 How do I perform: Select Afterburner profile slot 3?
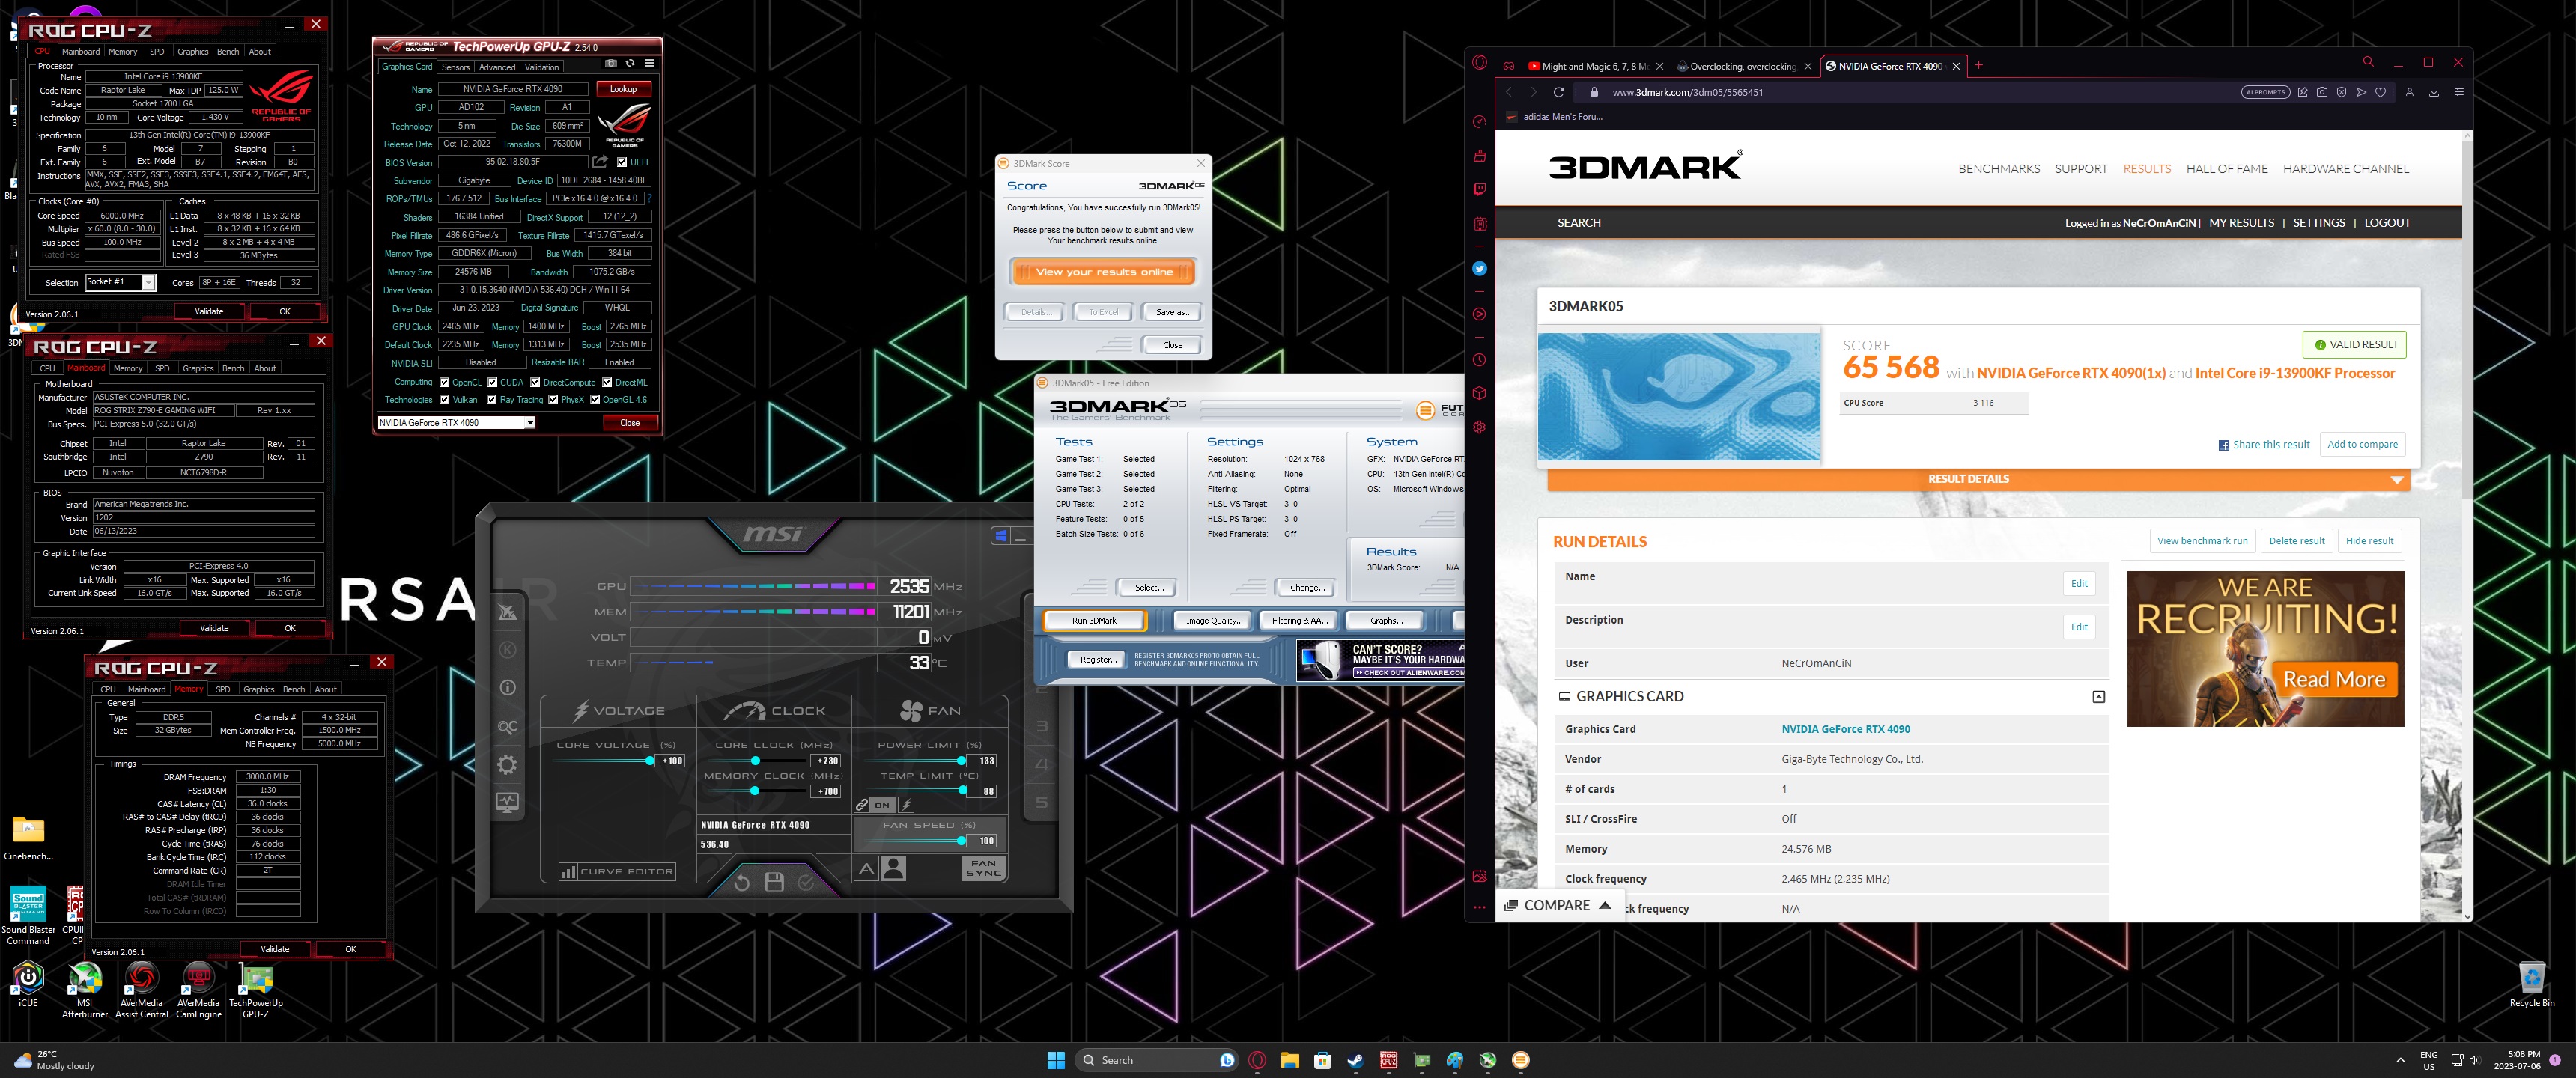coord(1041,726)
